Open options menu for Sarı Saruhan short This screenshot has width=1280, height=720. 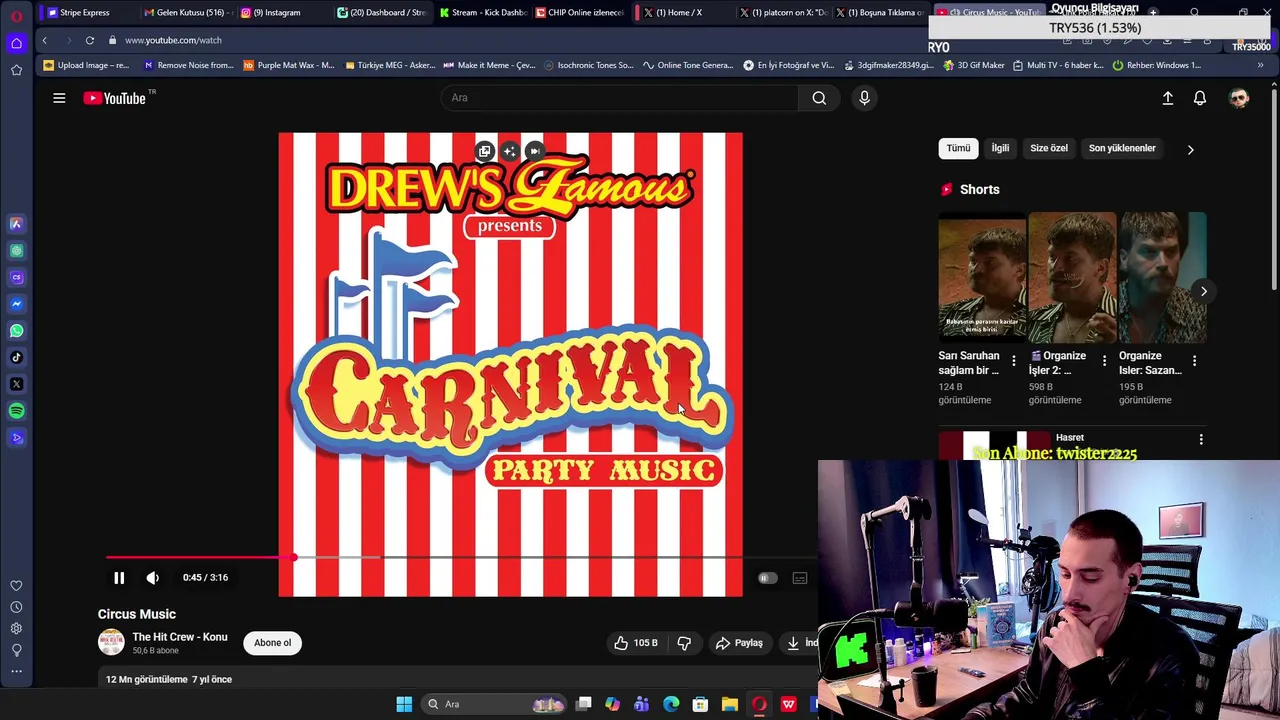click(1014, 361)
